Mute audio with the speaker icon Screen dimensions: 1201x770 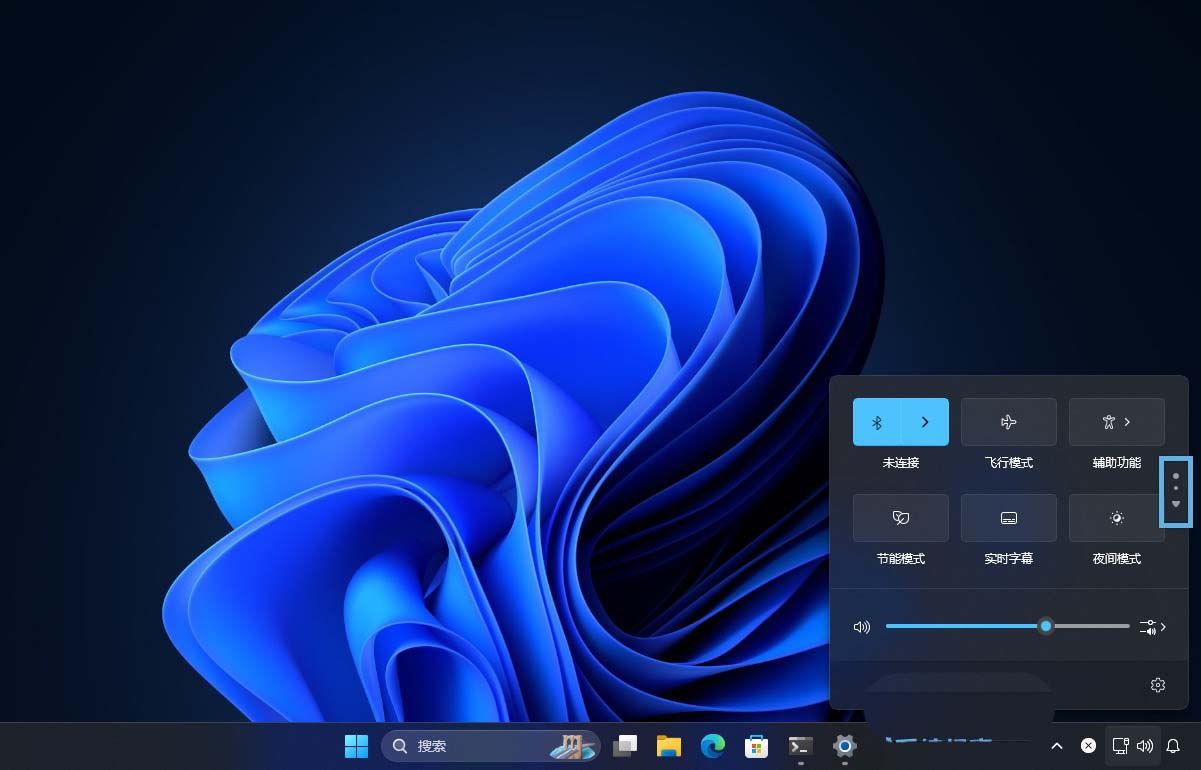point(861,626)
